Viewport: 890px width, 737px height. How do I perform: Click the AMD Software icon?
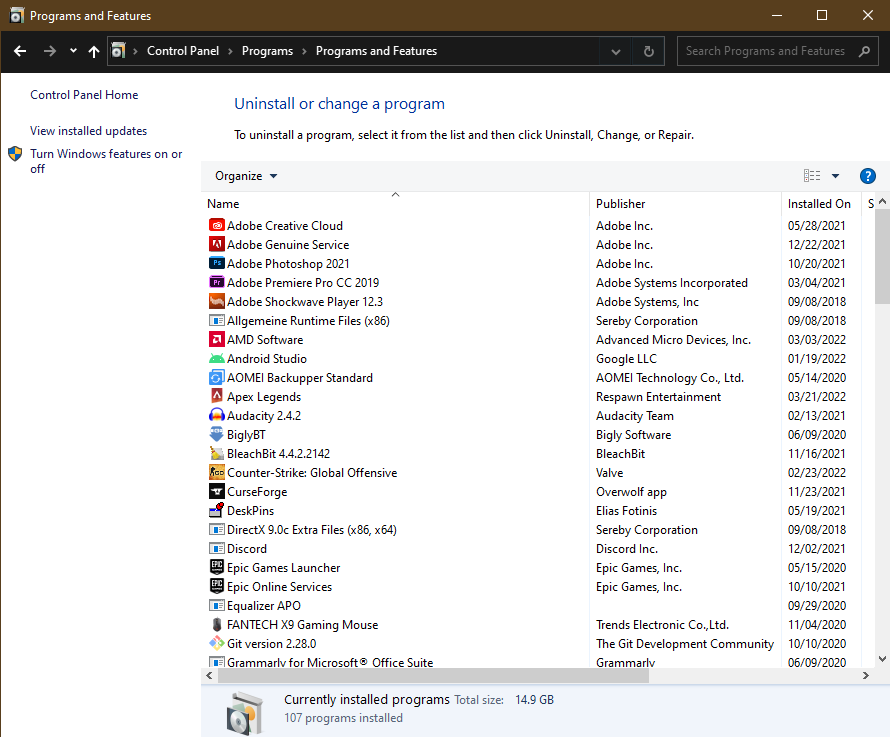pyautogui.click(x=216, y=340)
